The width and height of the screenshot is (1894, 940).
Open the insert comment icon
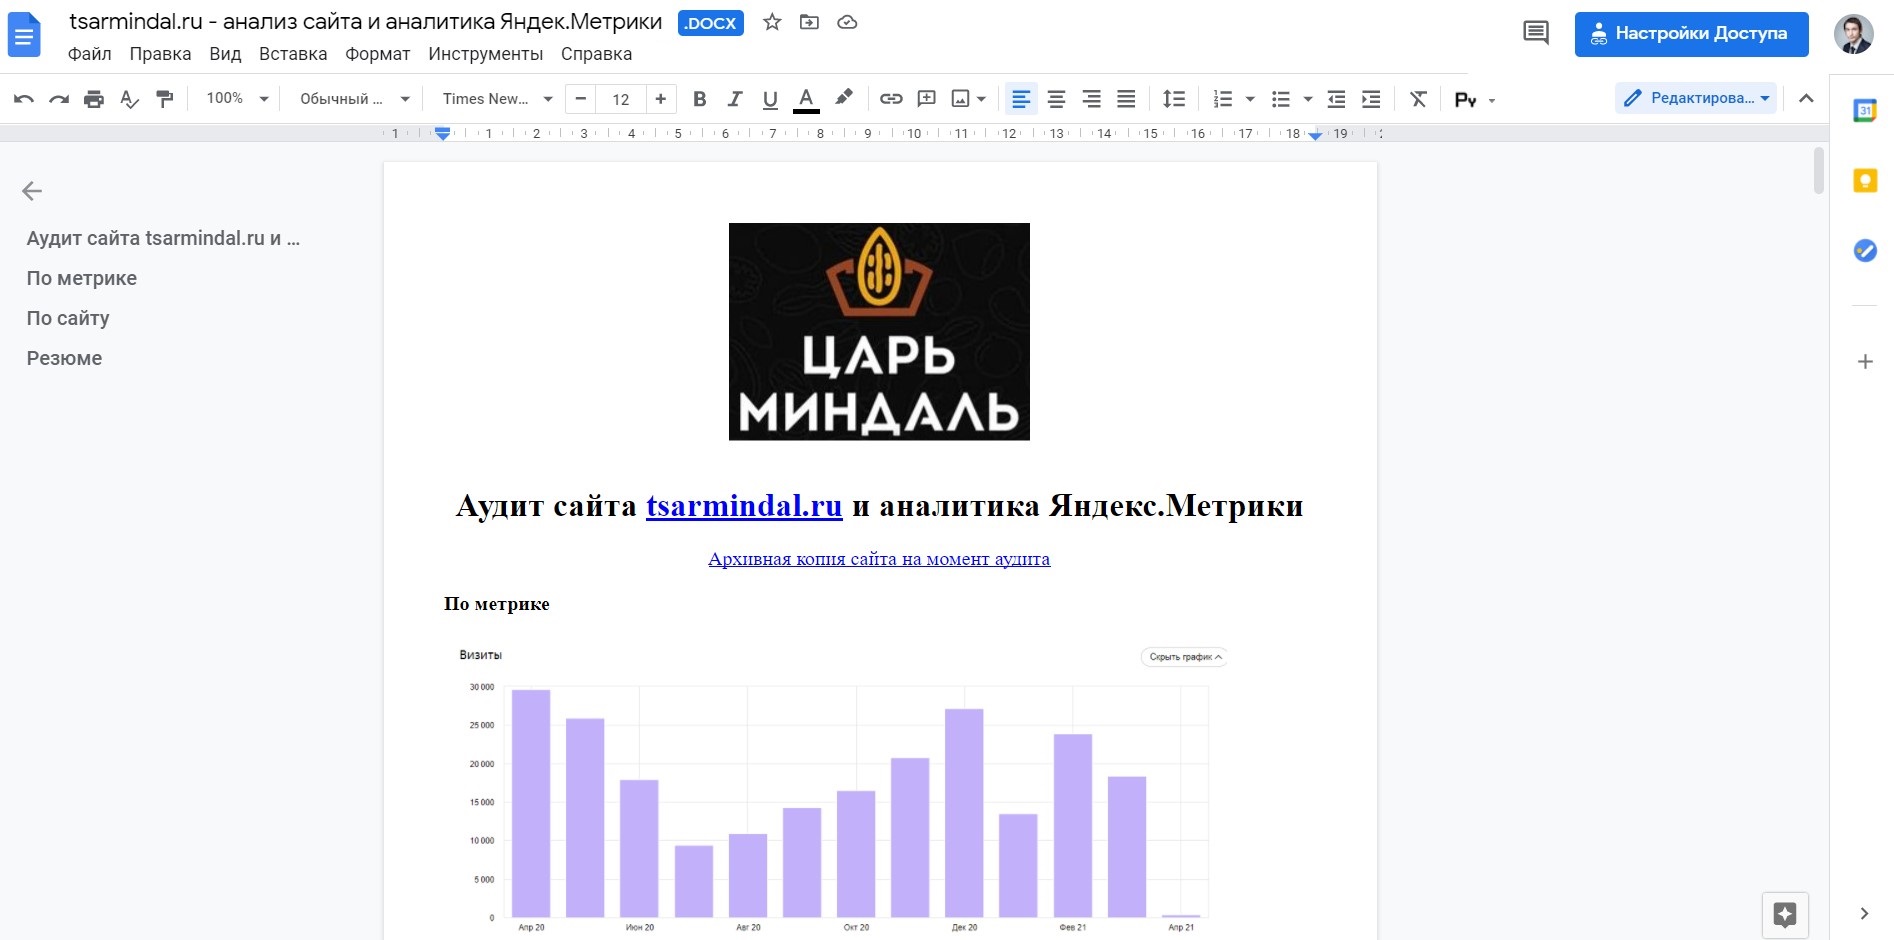click(x=925, y=98)
